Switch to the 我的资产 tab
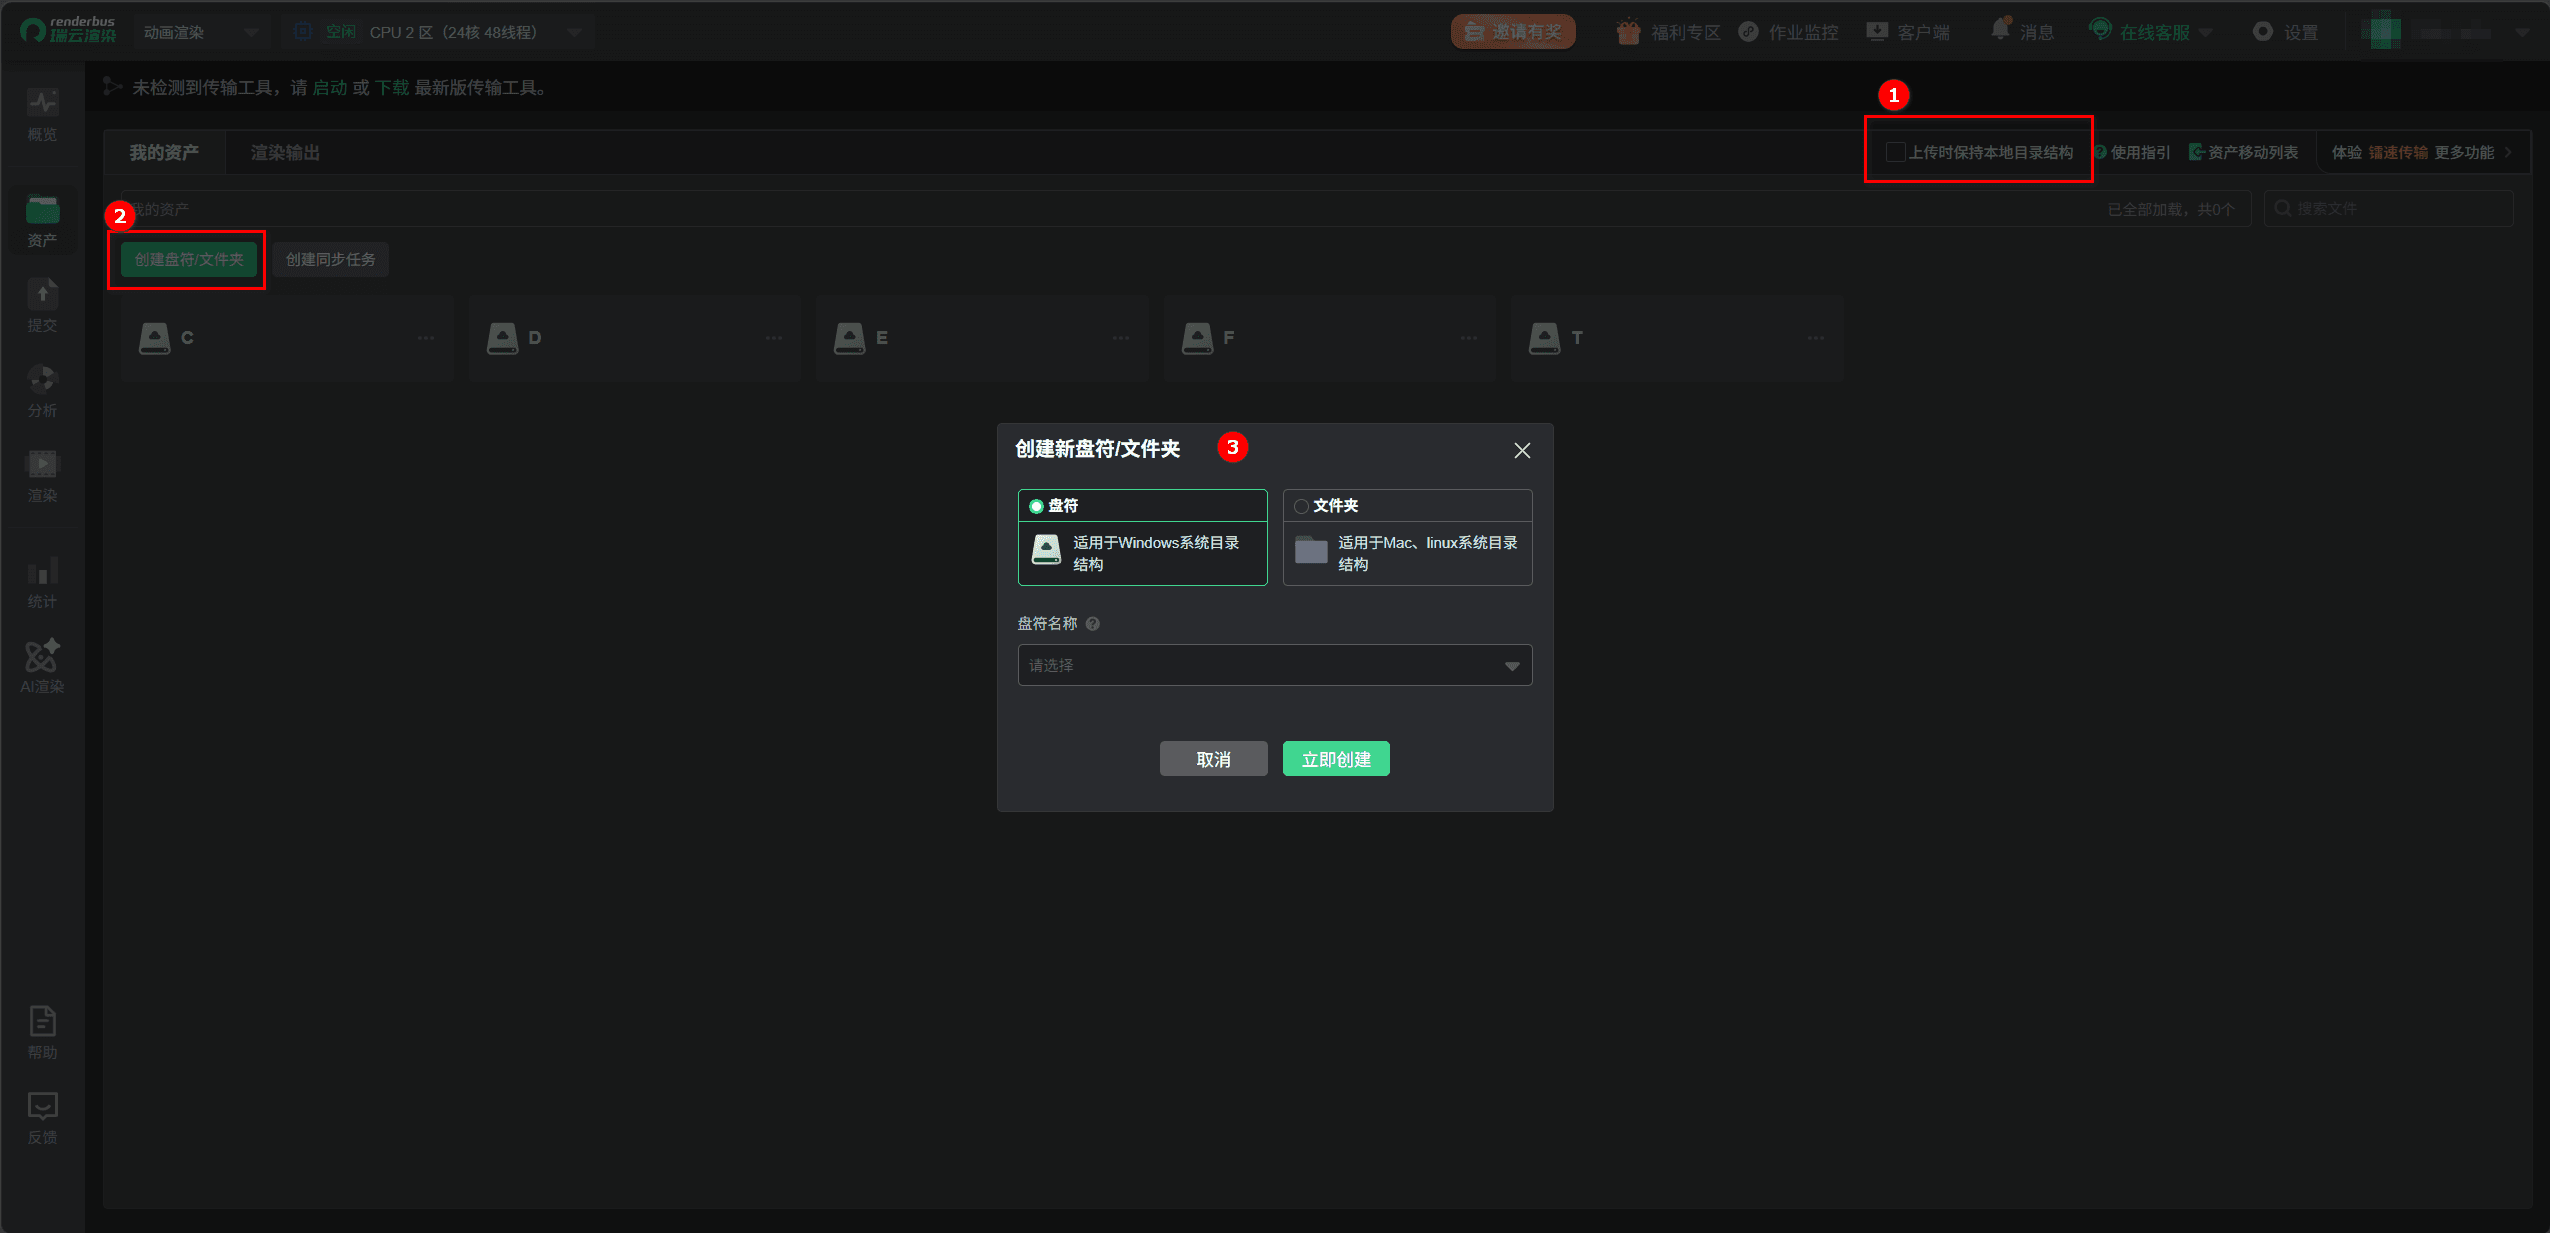 (x=164, y=153)
